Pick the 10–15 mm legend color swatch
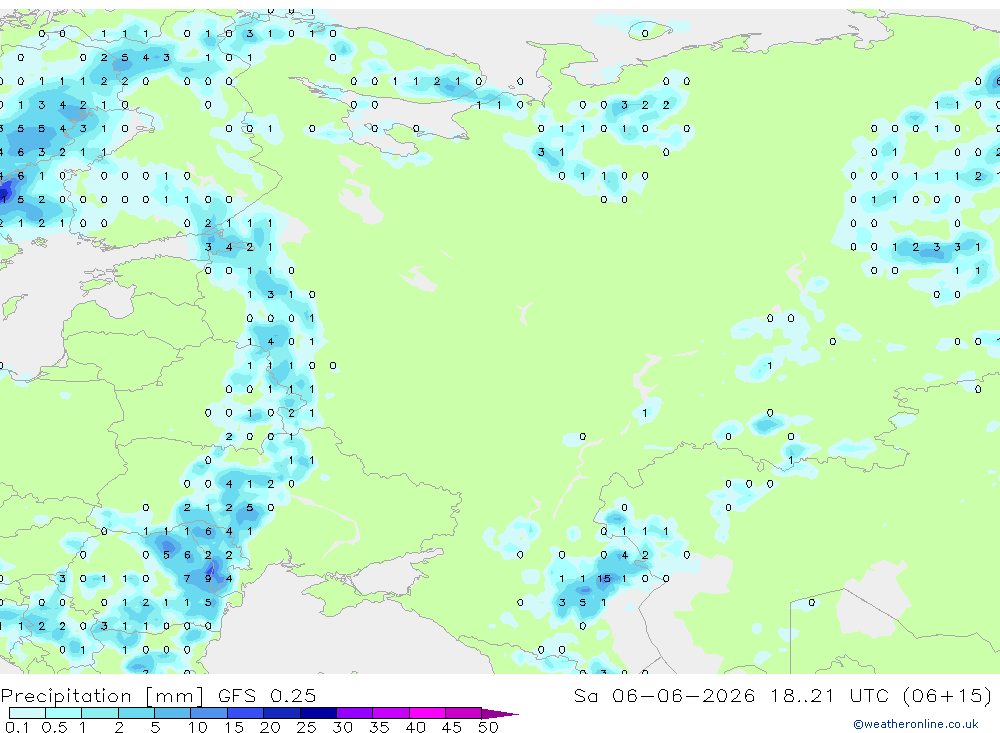 pos(209,713)
